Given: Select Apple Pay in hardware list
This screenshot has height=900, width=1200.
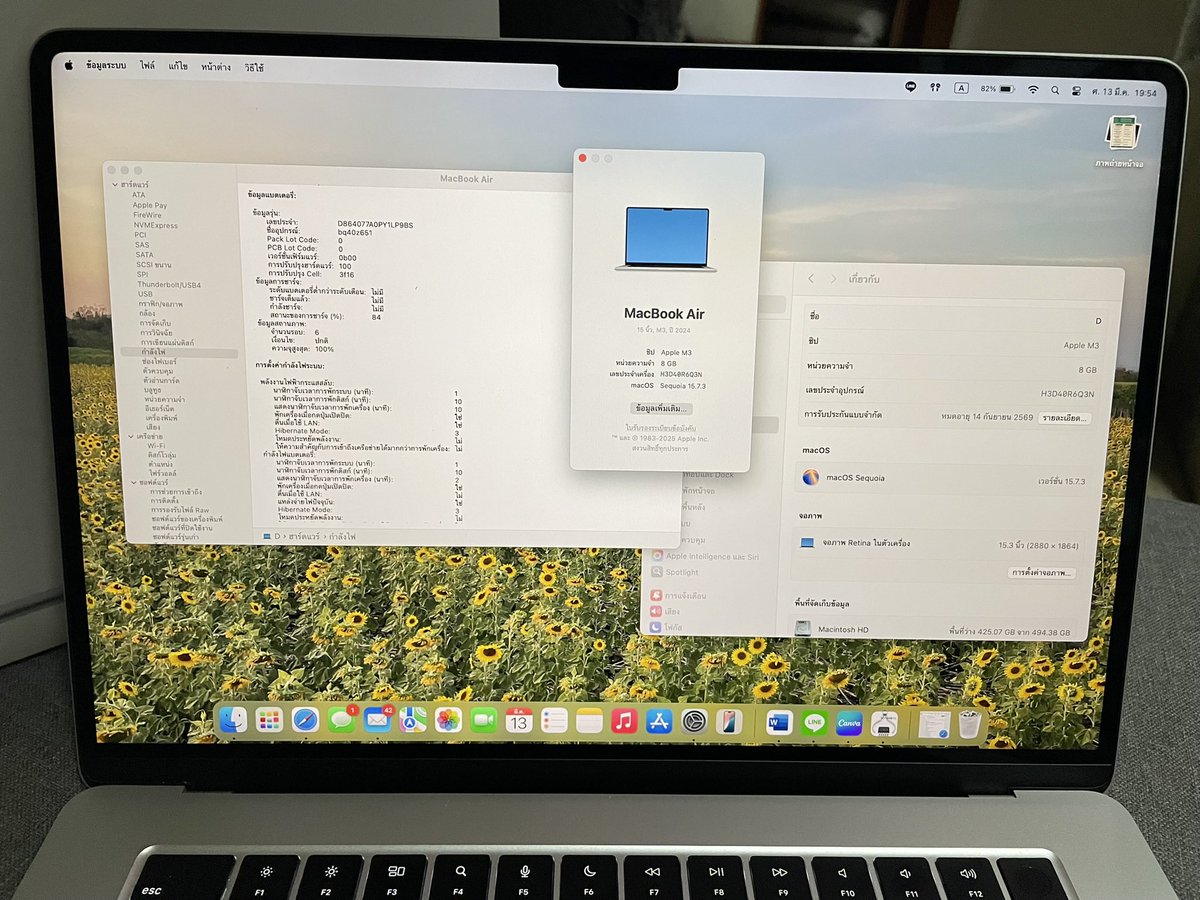Looking at the screenshot, I should point(150,205).
